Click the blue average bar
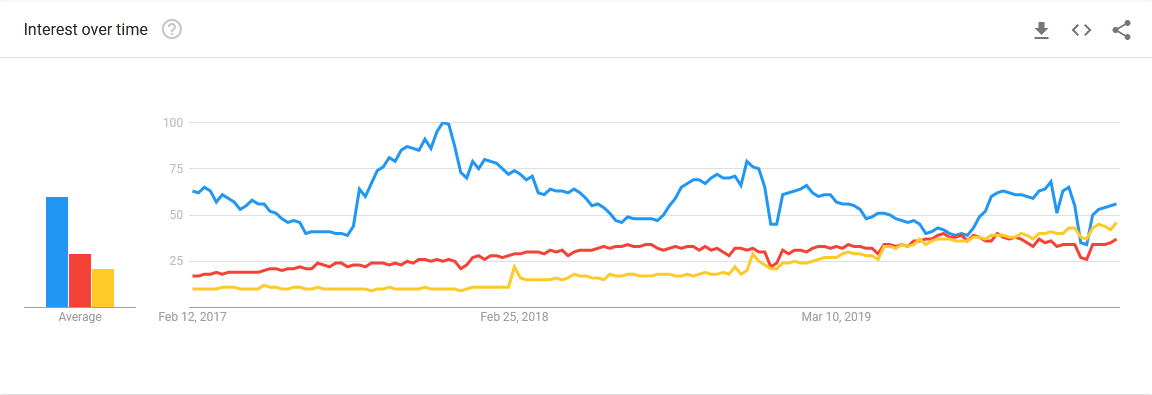Viewport: 1152px width, 395px height. 57,252
